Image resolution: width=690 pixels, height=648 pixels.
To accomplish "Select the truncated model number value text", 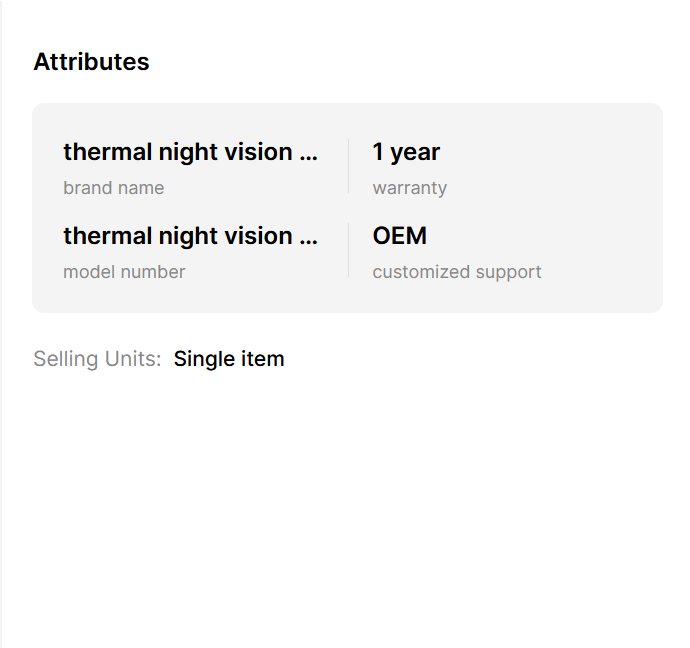I will (190, 236).
